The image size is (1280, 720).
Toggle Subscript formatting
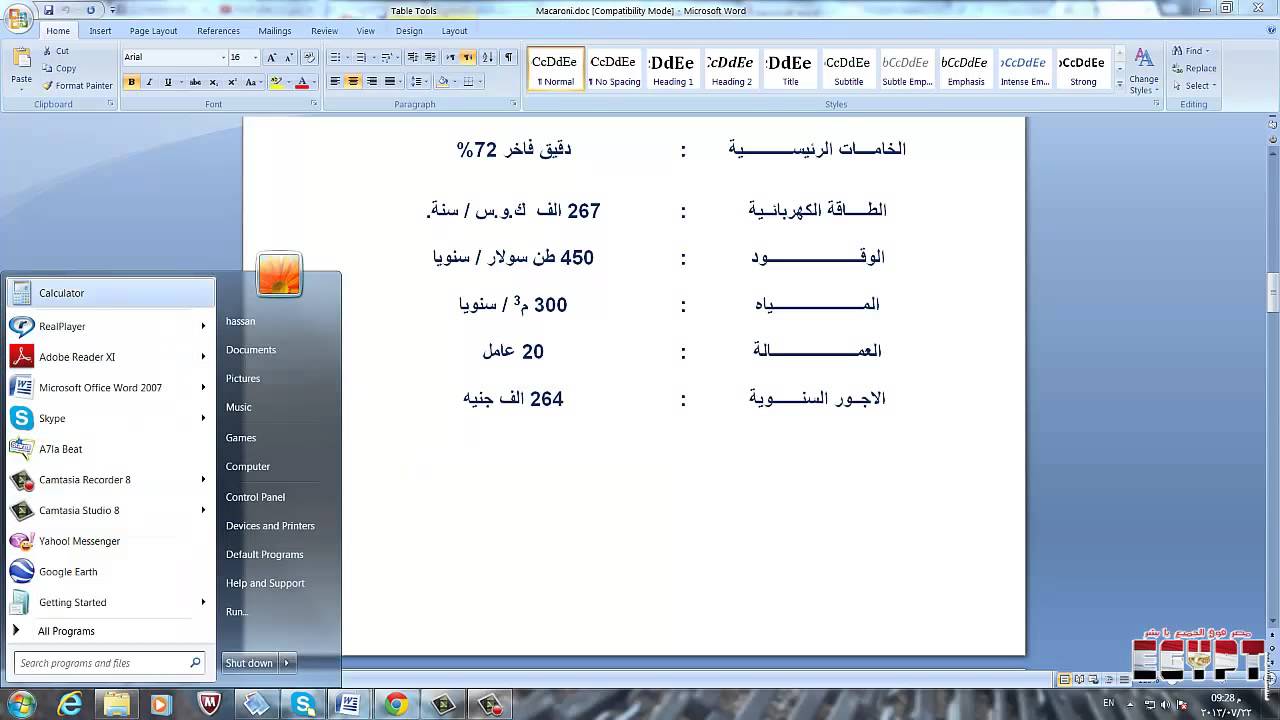214,82
